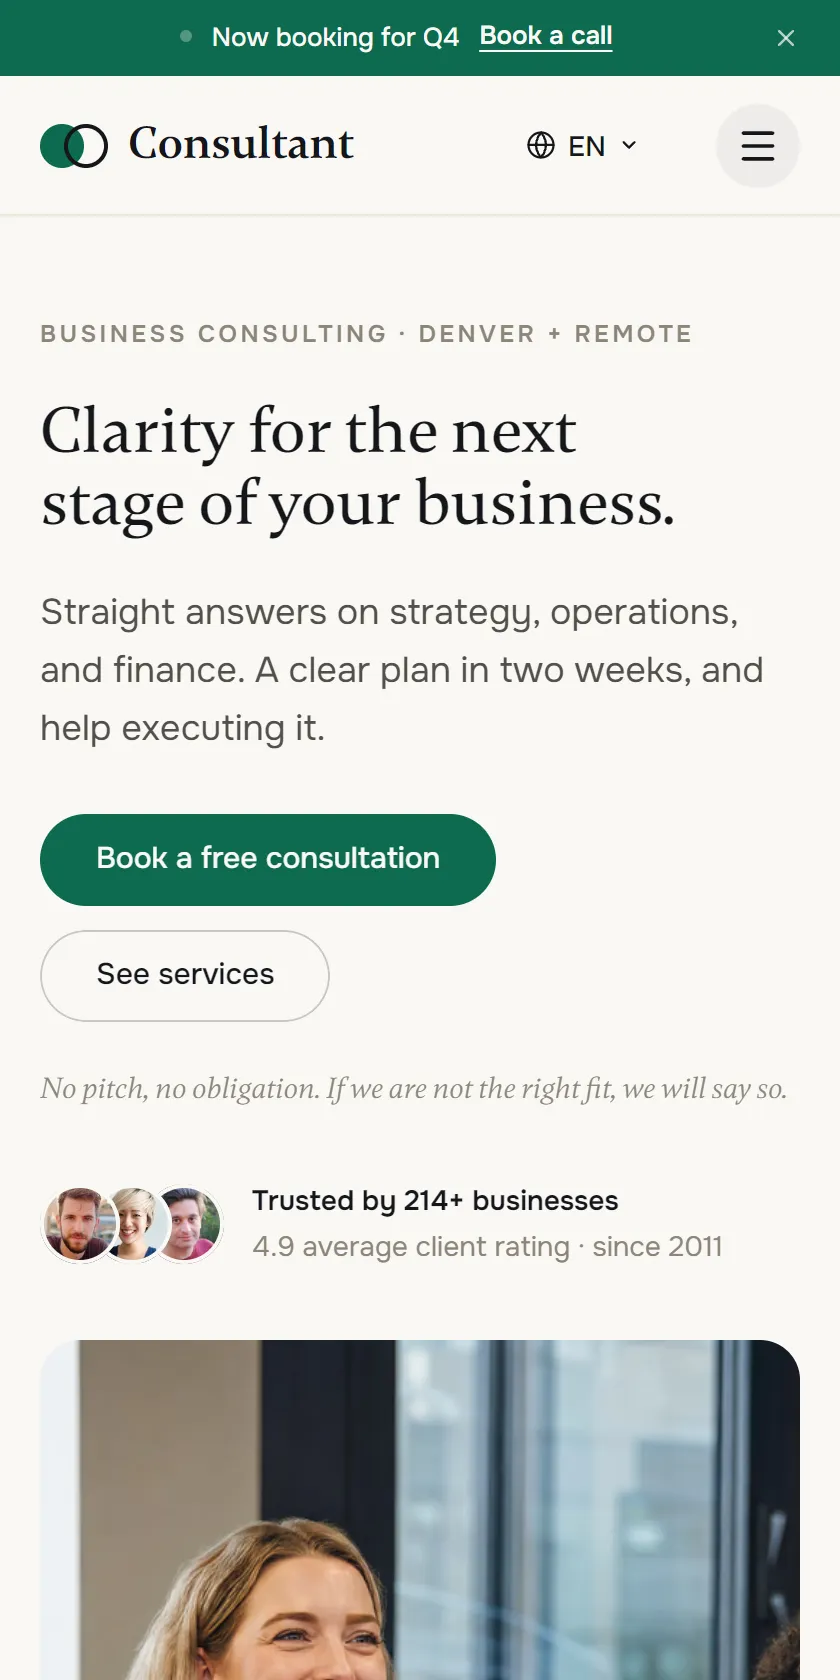This screenshot has width=840, height=1680.
Task: Click the See services button
Action: pyautogui.click(x=185, y=976)
